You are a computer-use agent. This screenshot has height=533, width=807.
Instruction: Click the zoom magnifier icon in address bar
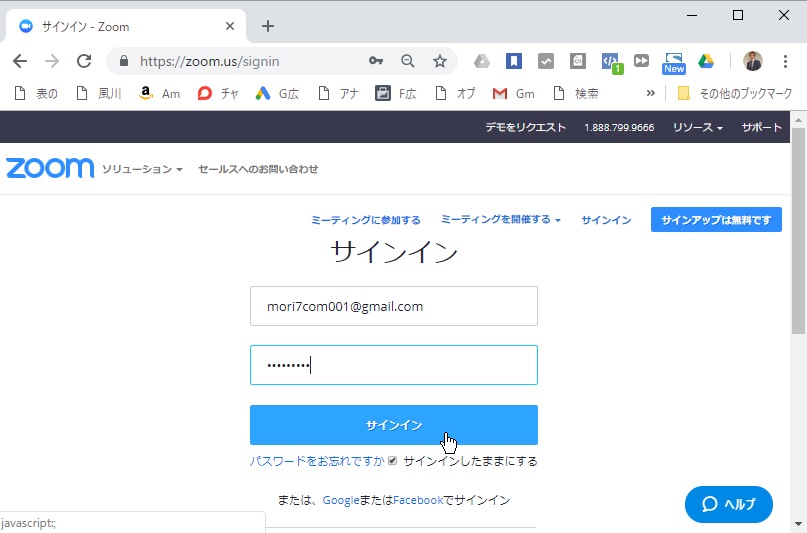pos(408,61)
